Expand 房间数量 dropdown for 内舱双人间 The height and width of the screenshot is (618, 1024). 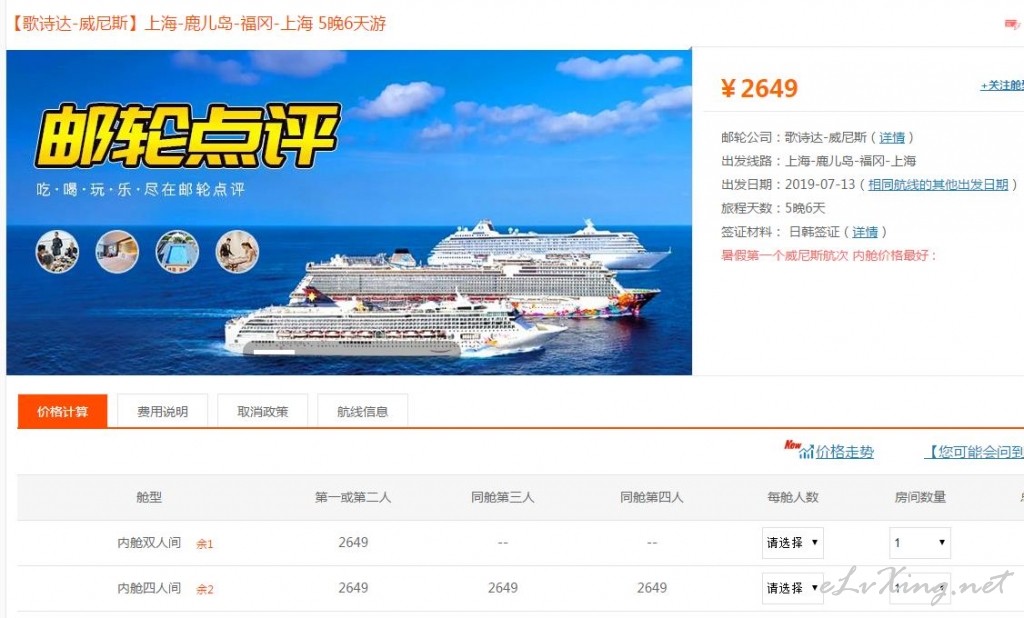pos(920,543)
